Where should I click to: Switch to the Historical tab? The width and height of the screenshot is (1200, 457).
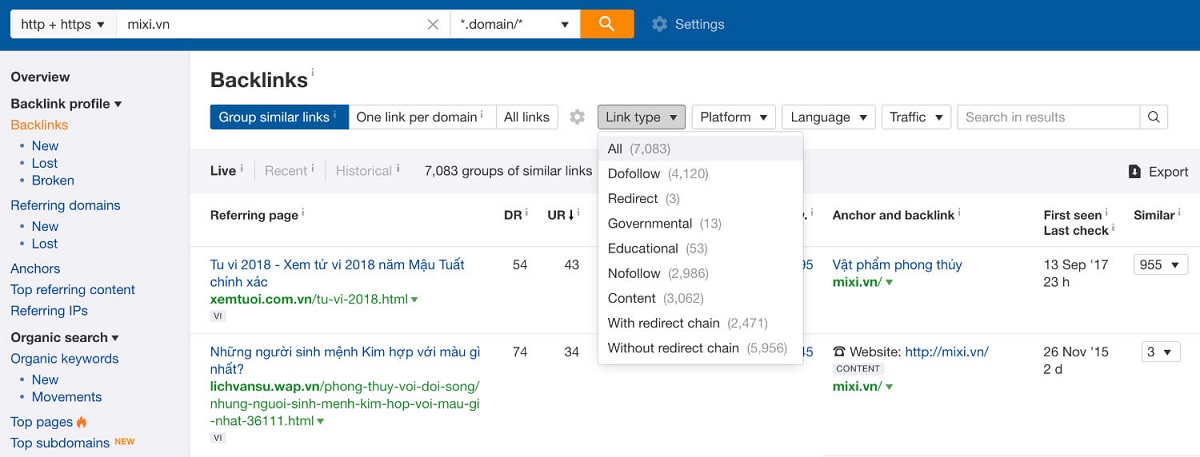(364, 171)
